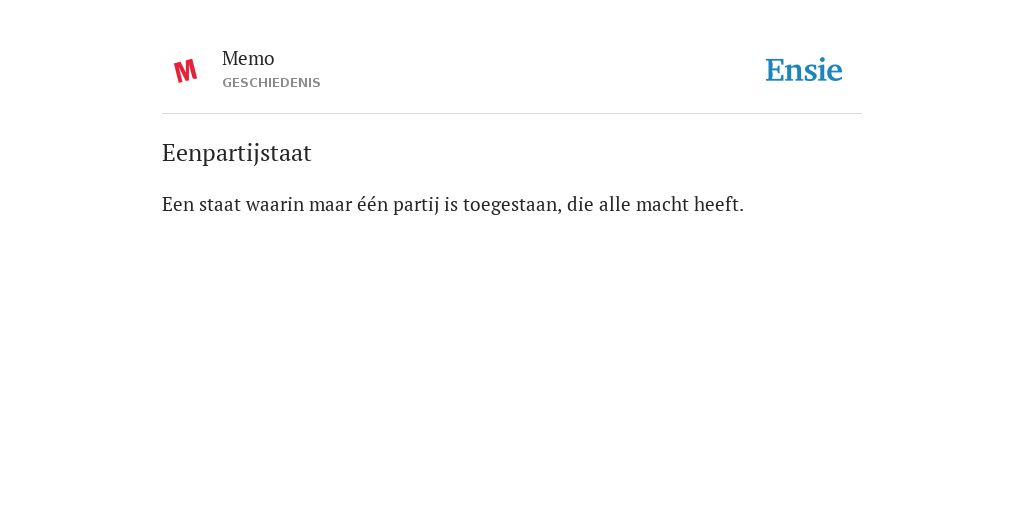Image resolution: width=1024 pixels, height=512 pixels.
Task: Click the empty area below the definition
Action: click(x=512, y=359)
